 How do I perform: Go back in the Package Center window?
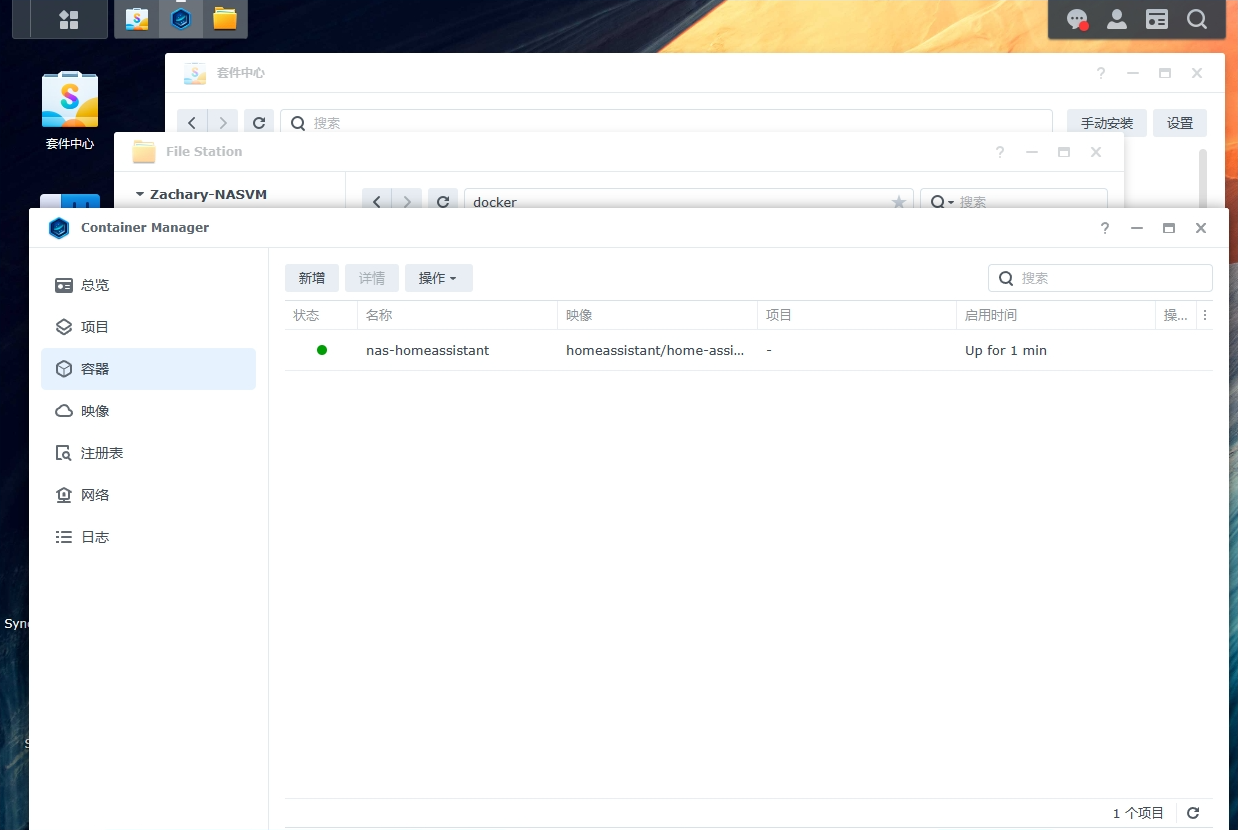coord(192,123)
